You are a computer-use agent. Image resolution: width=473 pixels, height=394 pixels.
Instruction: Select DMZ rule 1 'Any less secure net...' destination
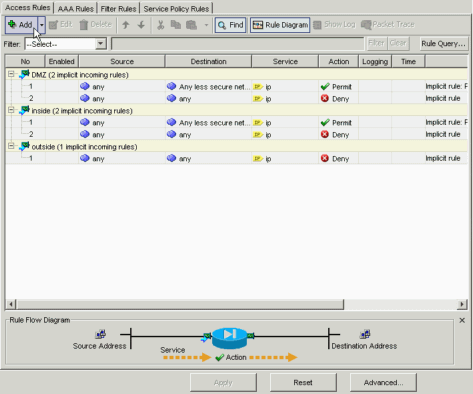[208, 87]
